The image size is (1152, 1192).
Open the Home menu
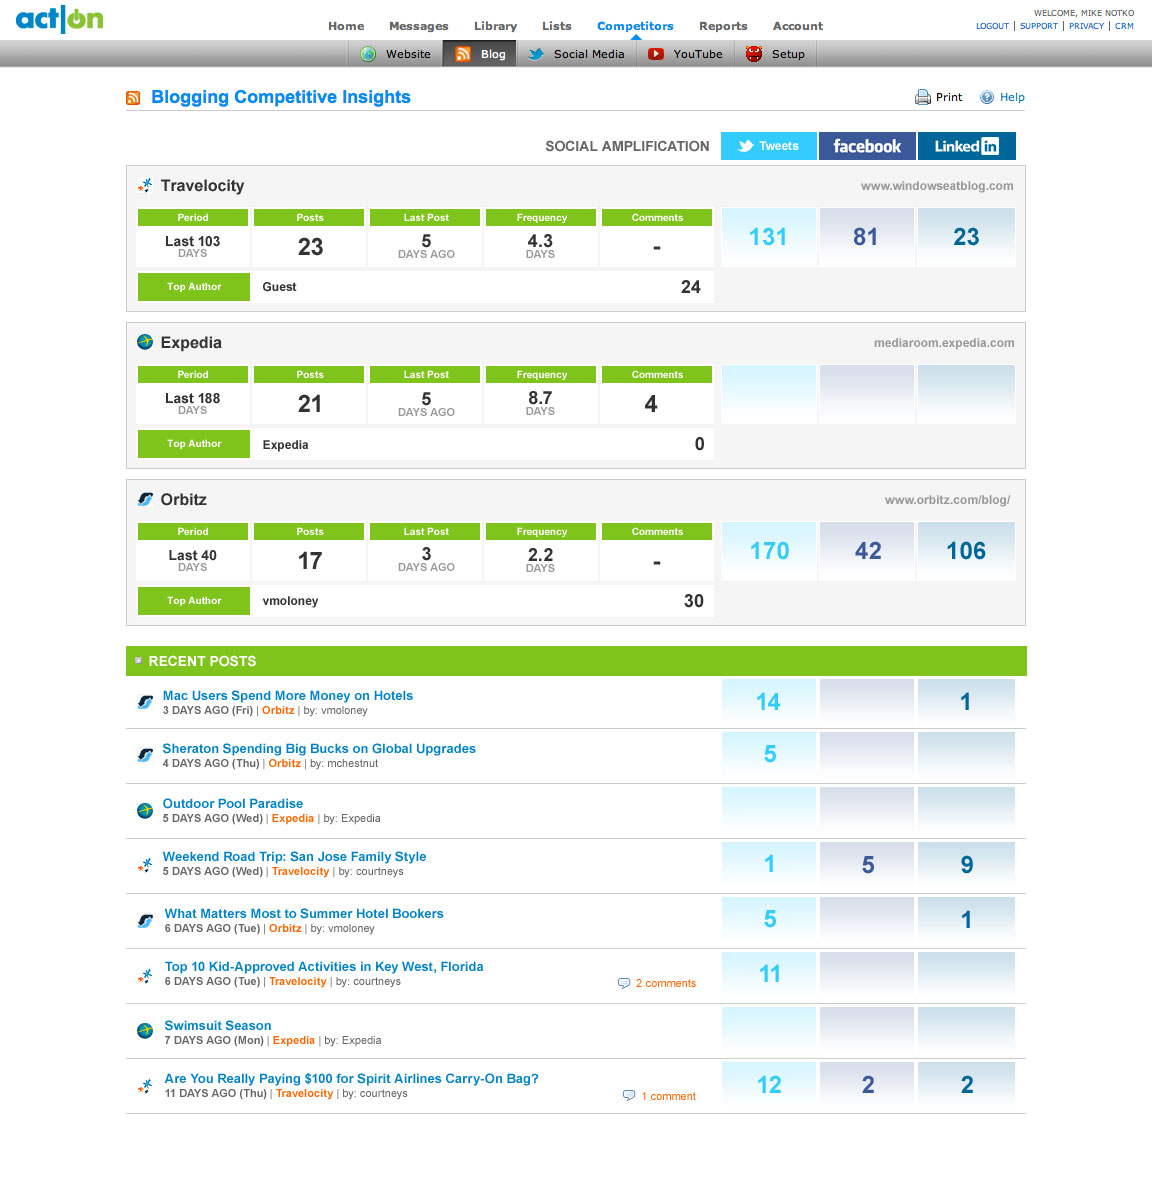[346, 26]
